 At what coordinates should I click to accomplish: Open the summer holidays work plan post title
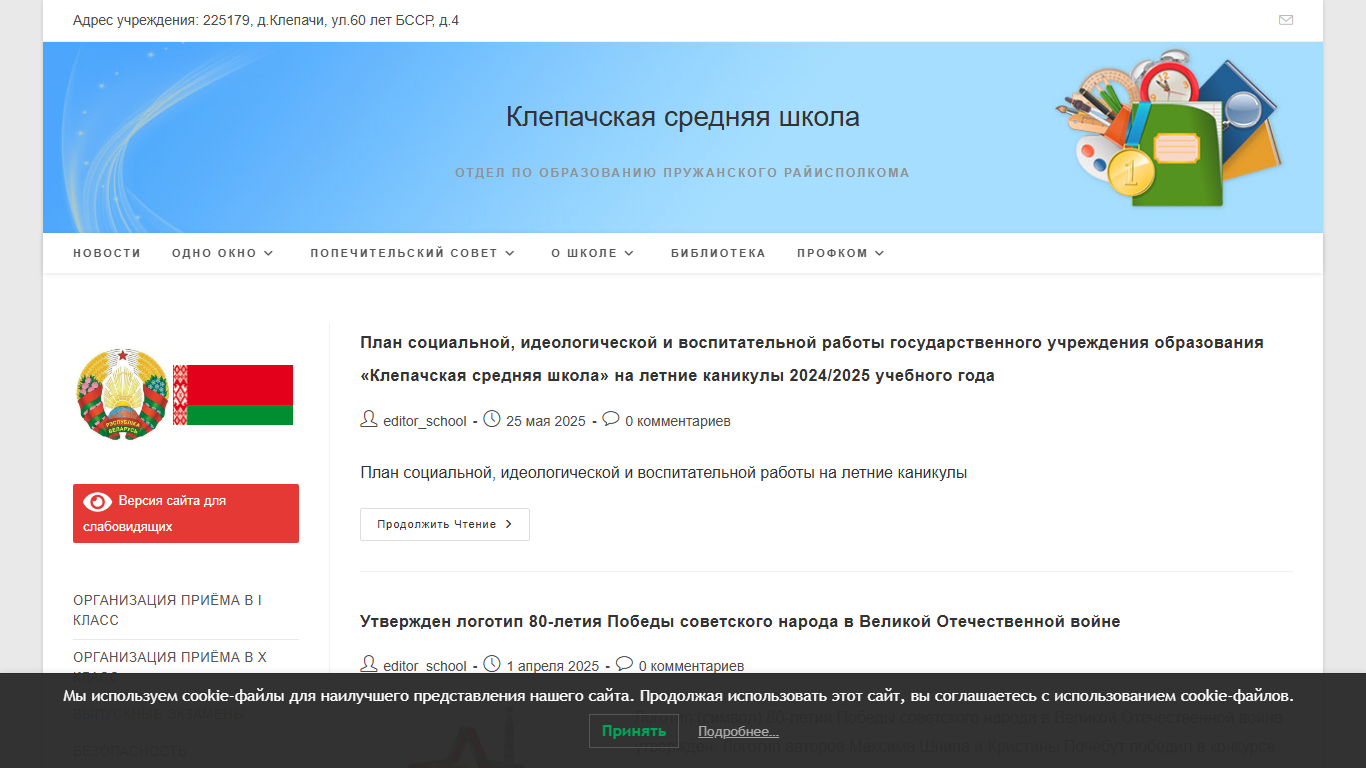(812, 359)
